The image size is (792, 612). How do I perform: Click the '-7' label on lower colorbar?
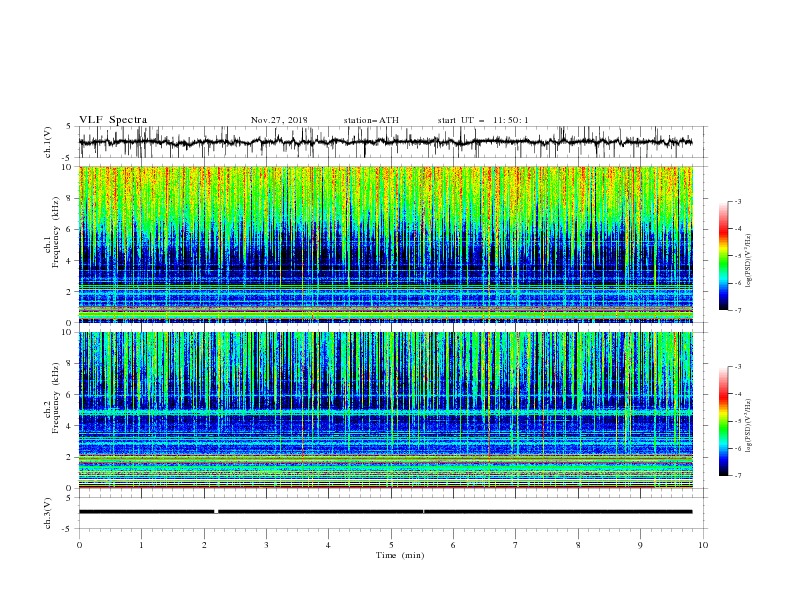click(737, 476)
